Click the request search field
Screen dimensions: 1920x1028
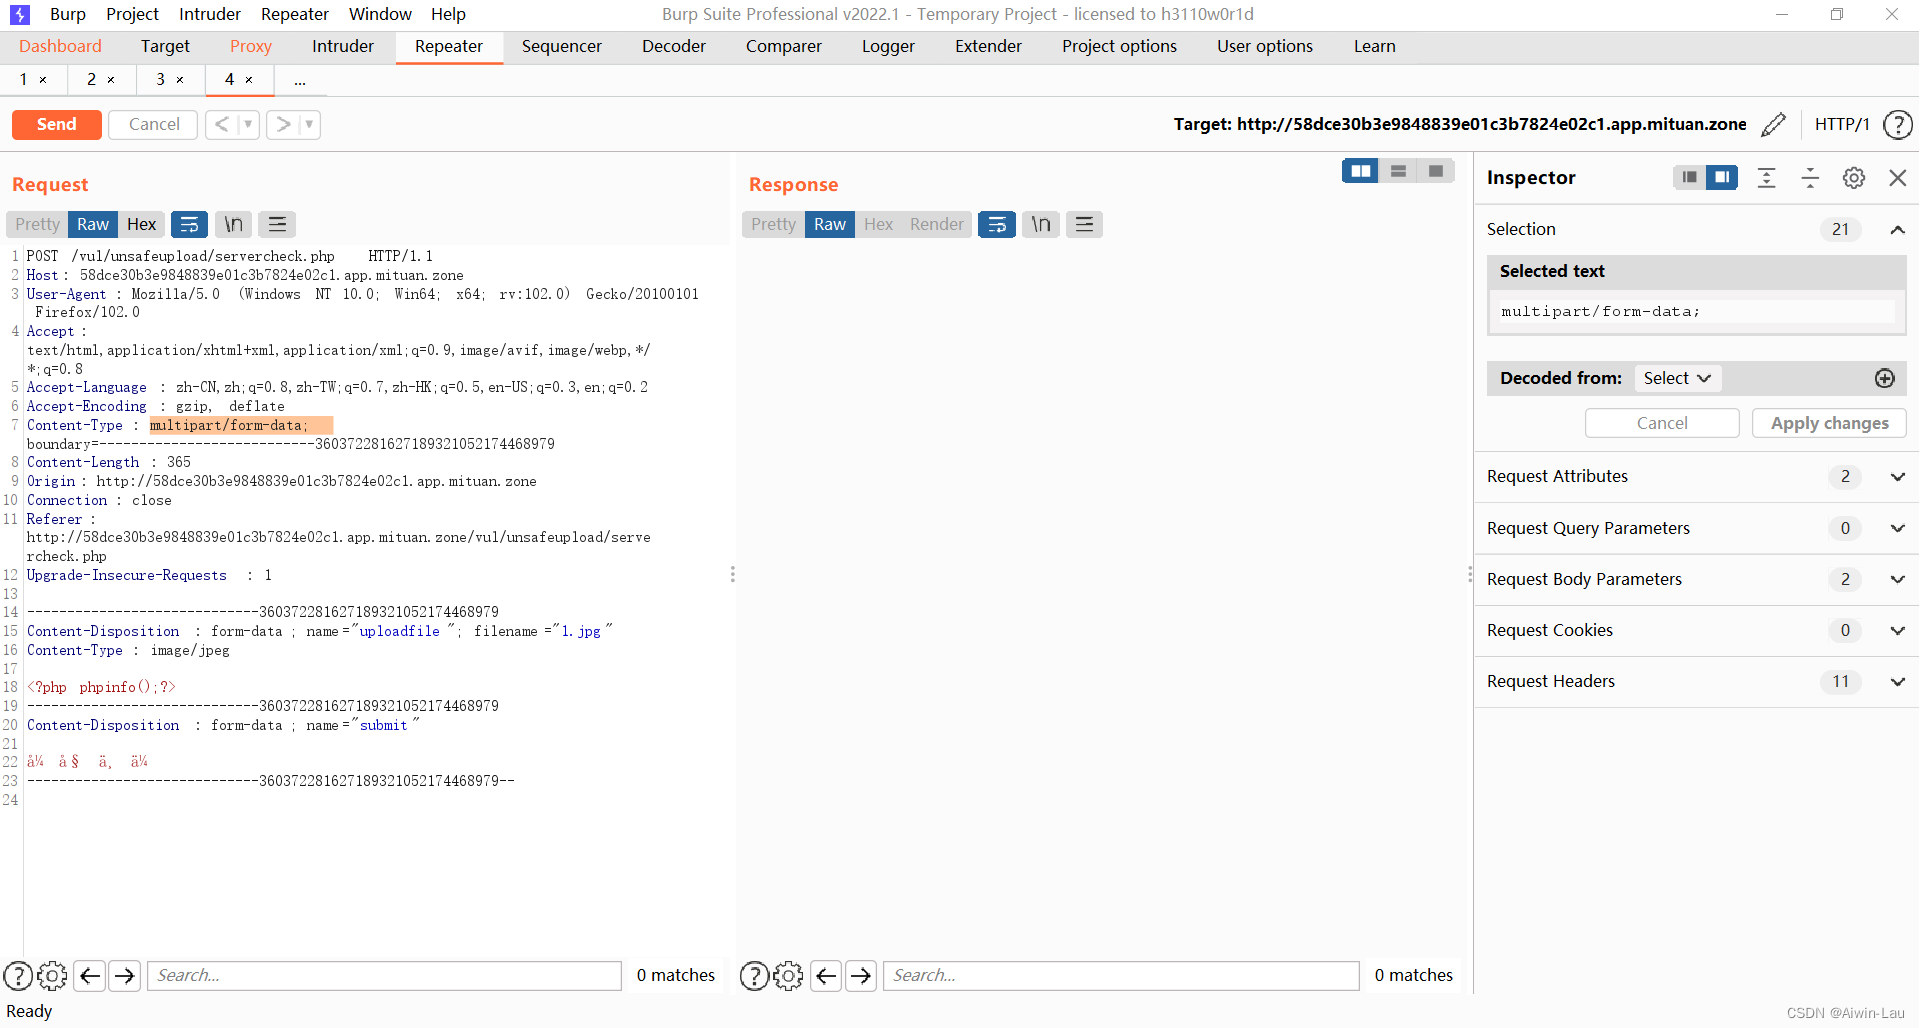coord(384,975)
